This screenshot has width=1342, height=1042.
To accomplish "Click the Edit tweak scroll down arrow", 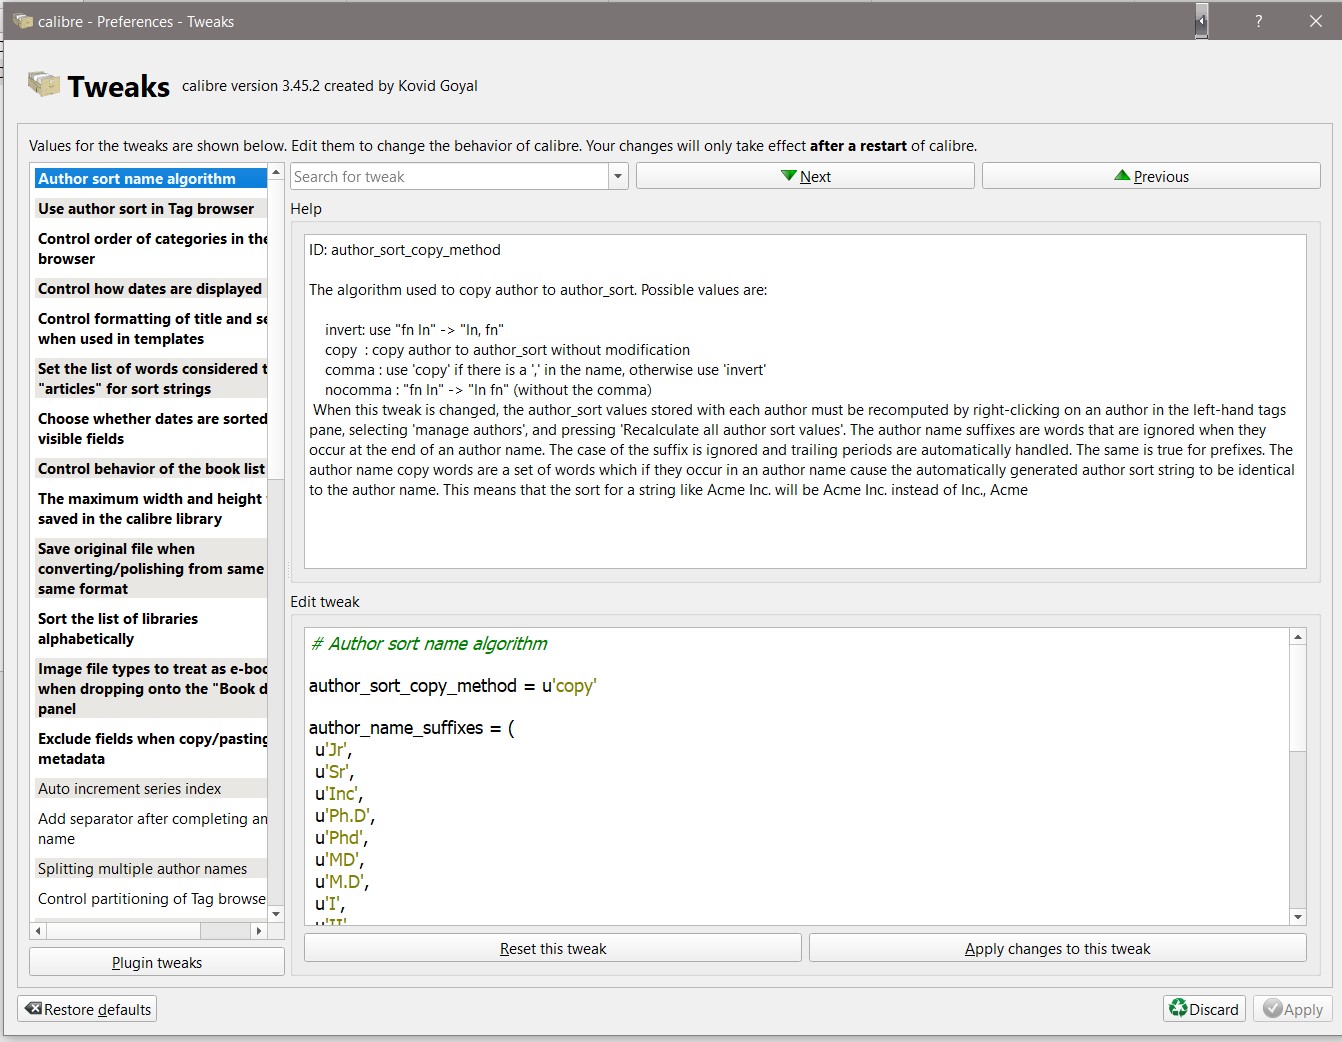I will tap(1298, 916).
